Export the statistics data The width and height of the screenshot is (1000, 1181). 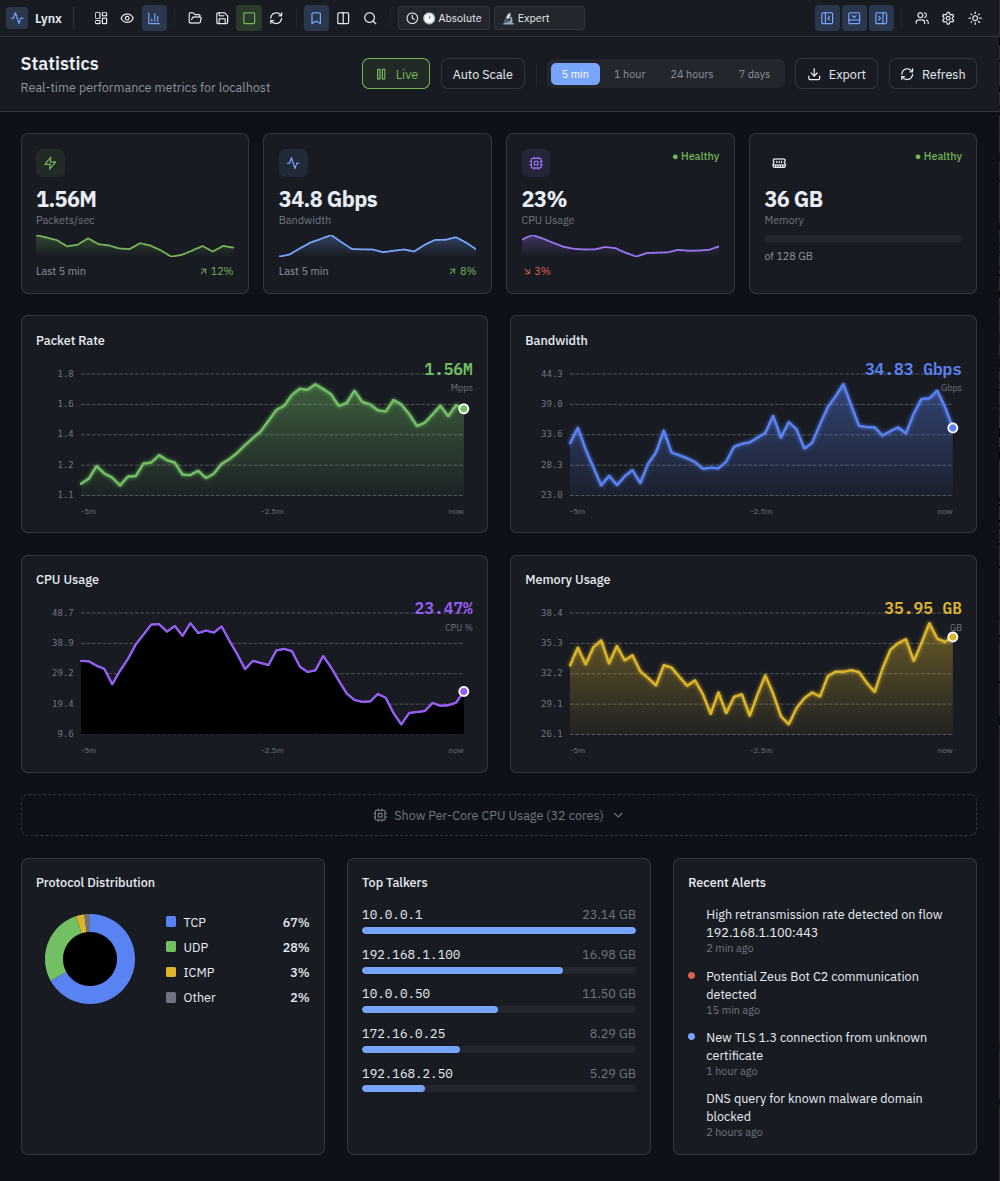tap(836, 73)
